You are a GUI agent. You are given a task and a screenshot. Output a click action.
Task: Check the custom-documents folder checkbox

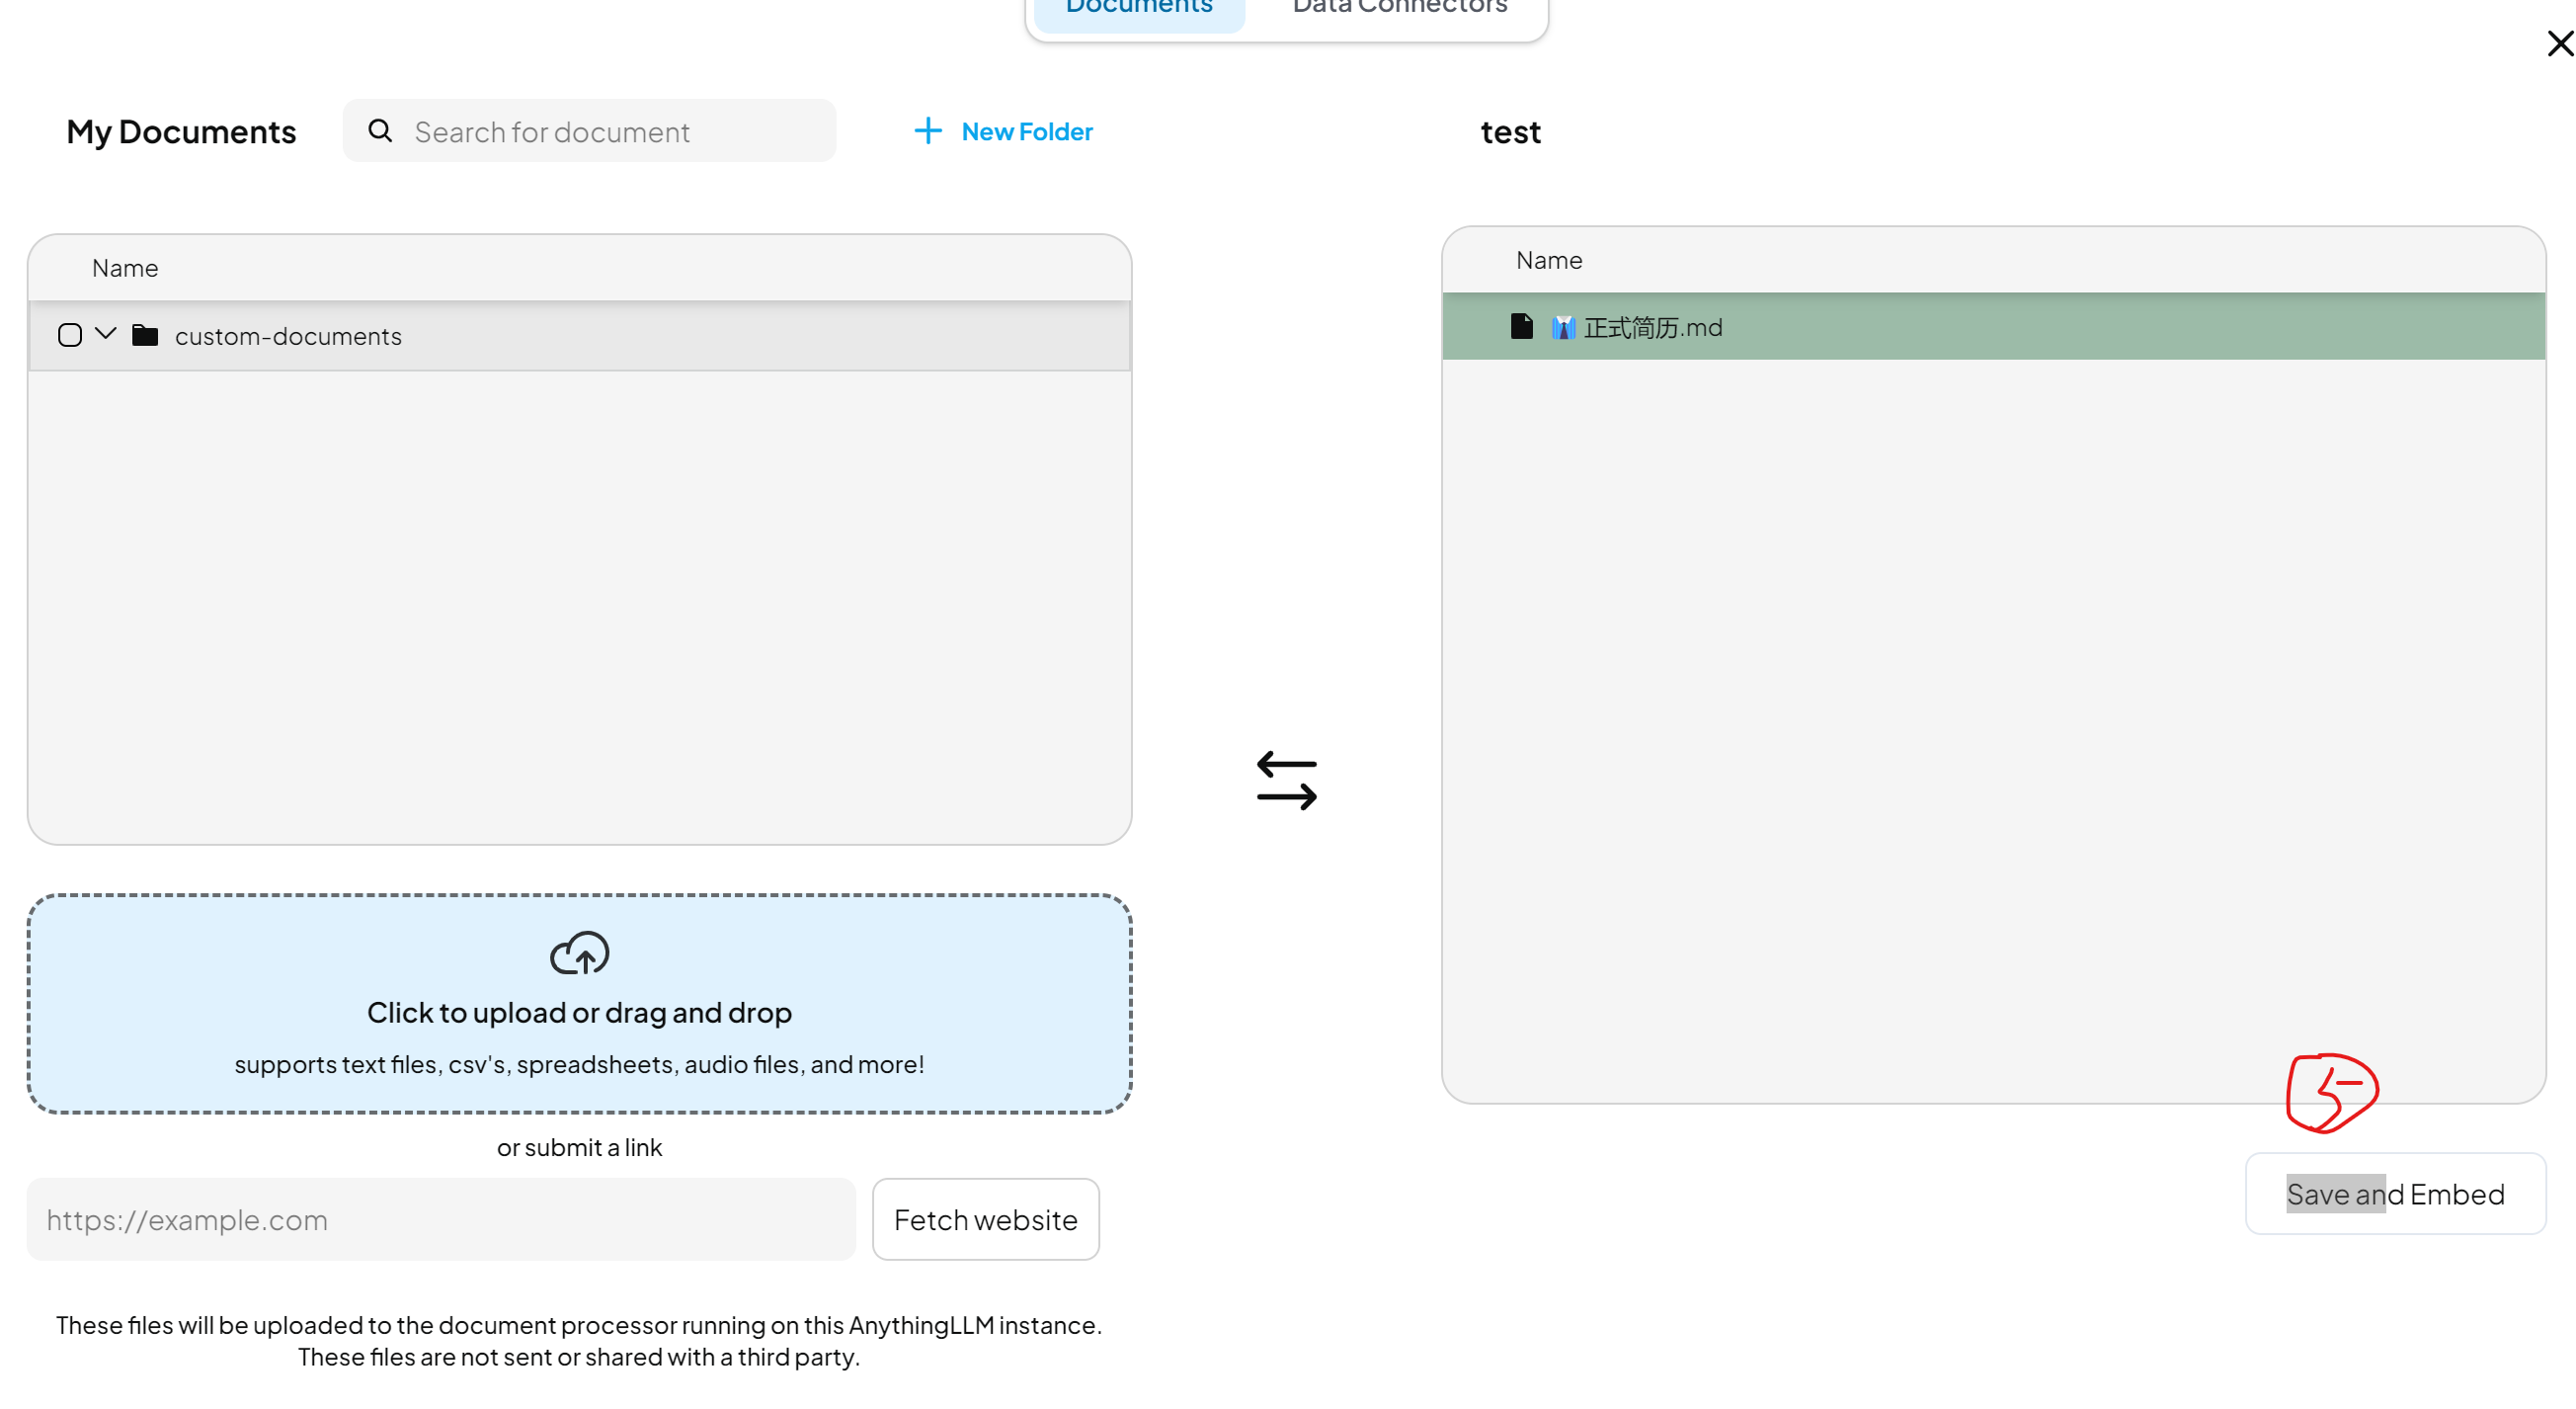pyautogui.click(x=70, y=335)
